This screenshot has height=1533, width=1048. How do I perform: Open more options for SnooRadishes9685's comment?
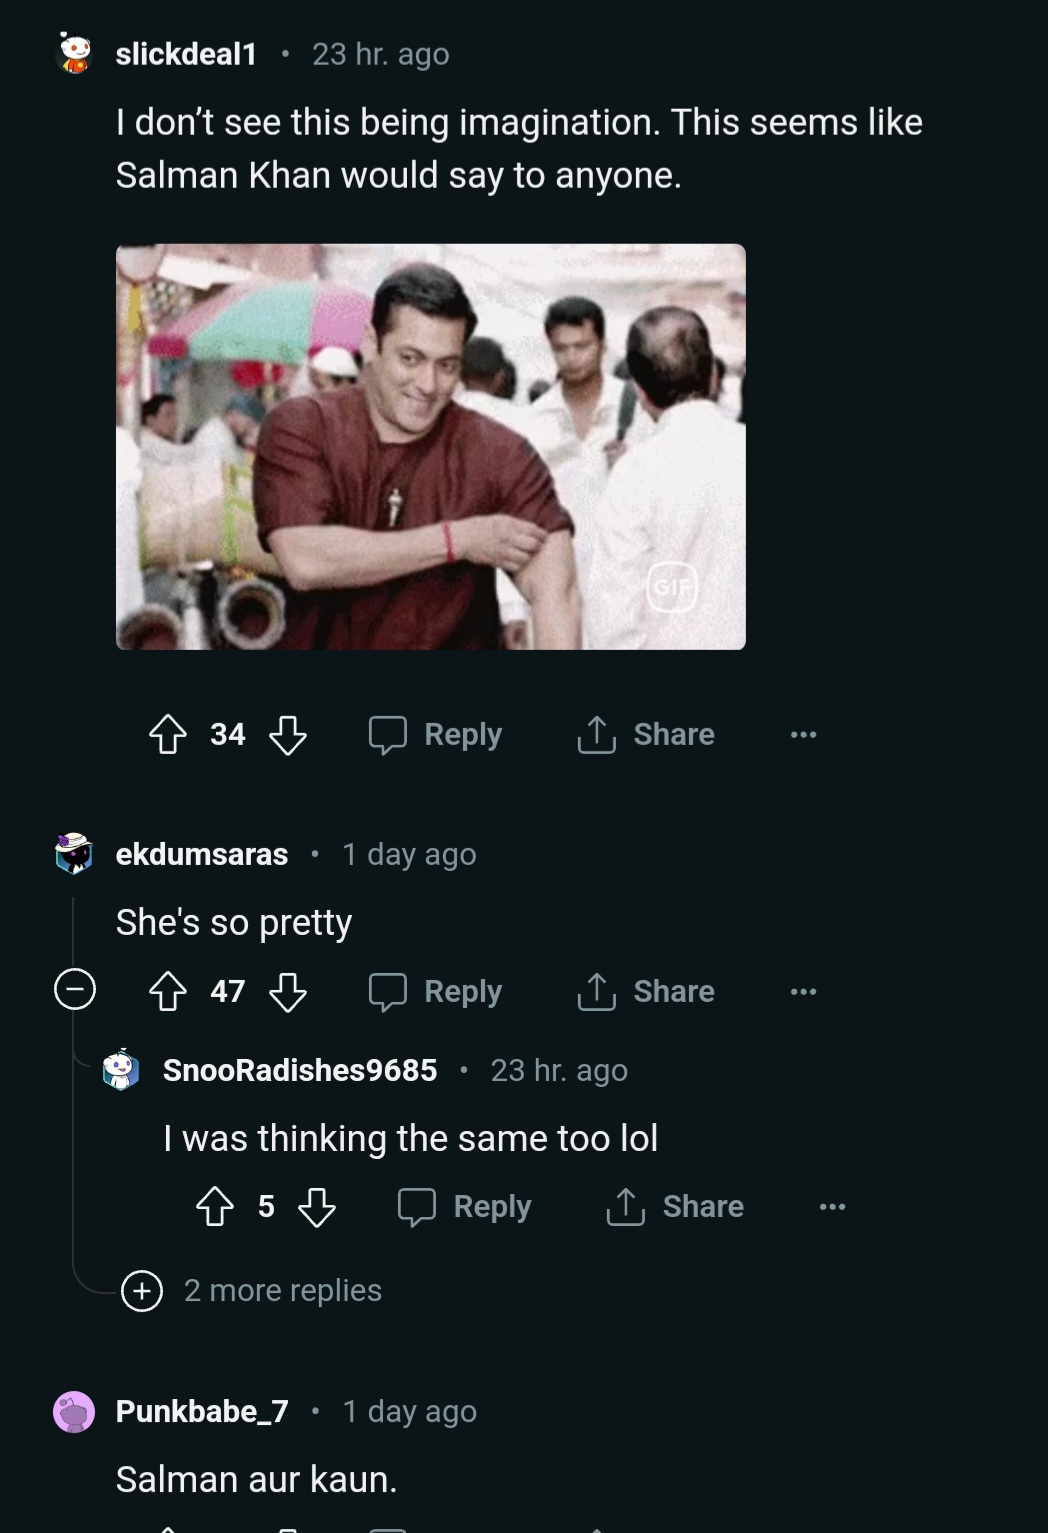[x=832, y=1207]
